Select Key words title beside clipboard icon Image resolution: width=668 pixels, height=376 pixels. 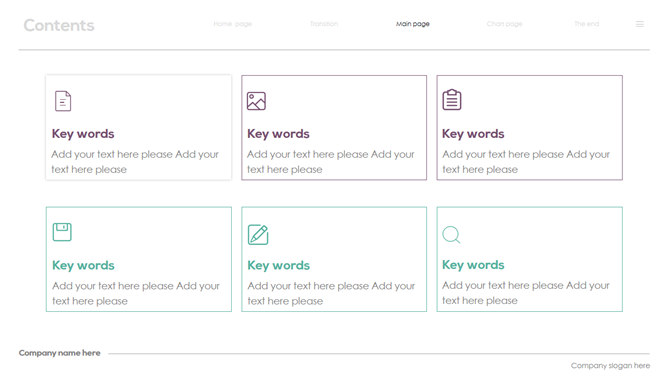473,134
